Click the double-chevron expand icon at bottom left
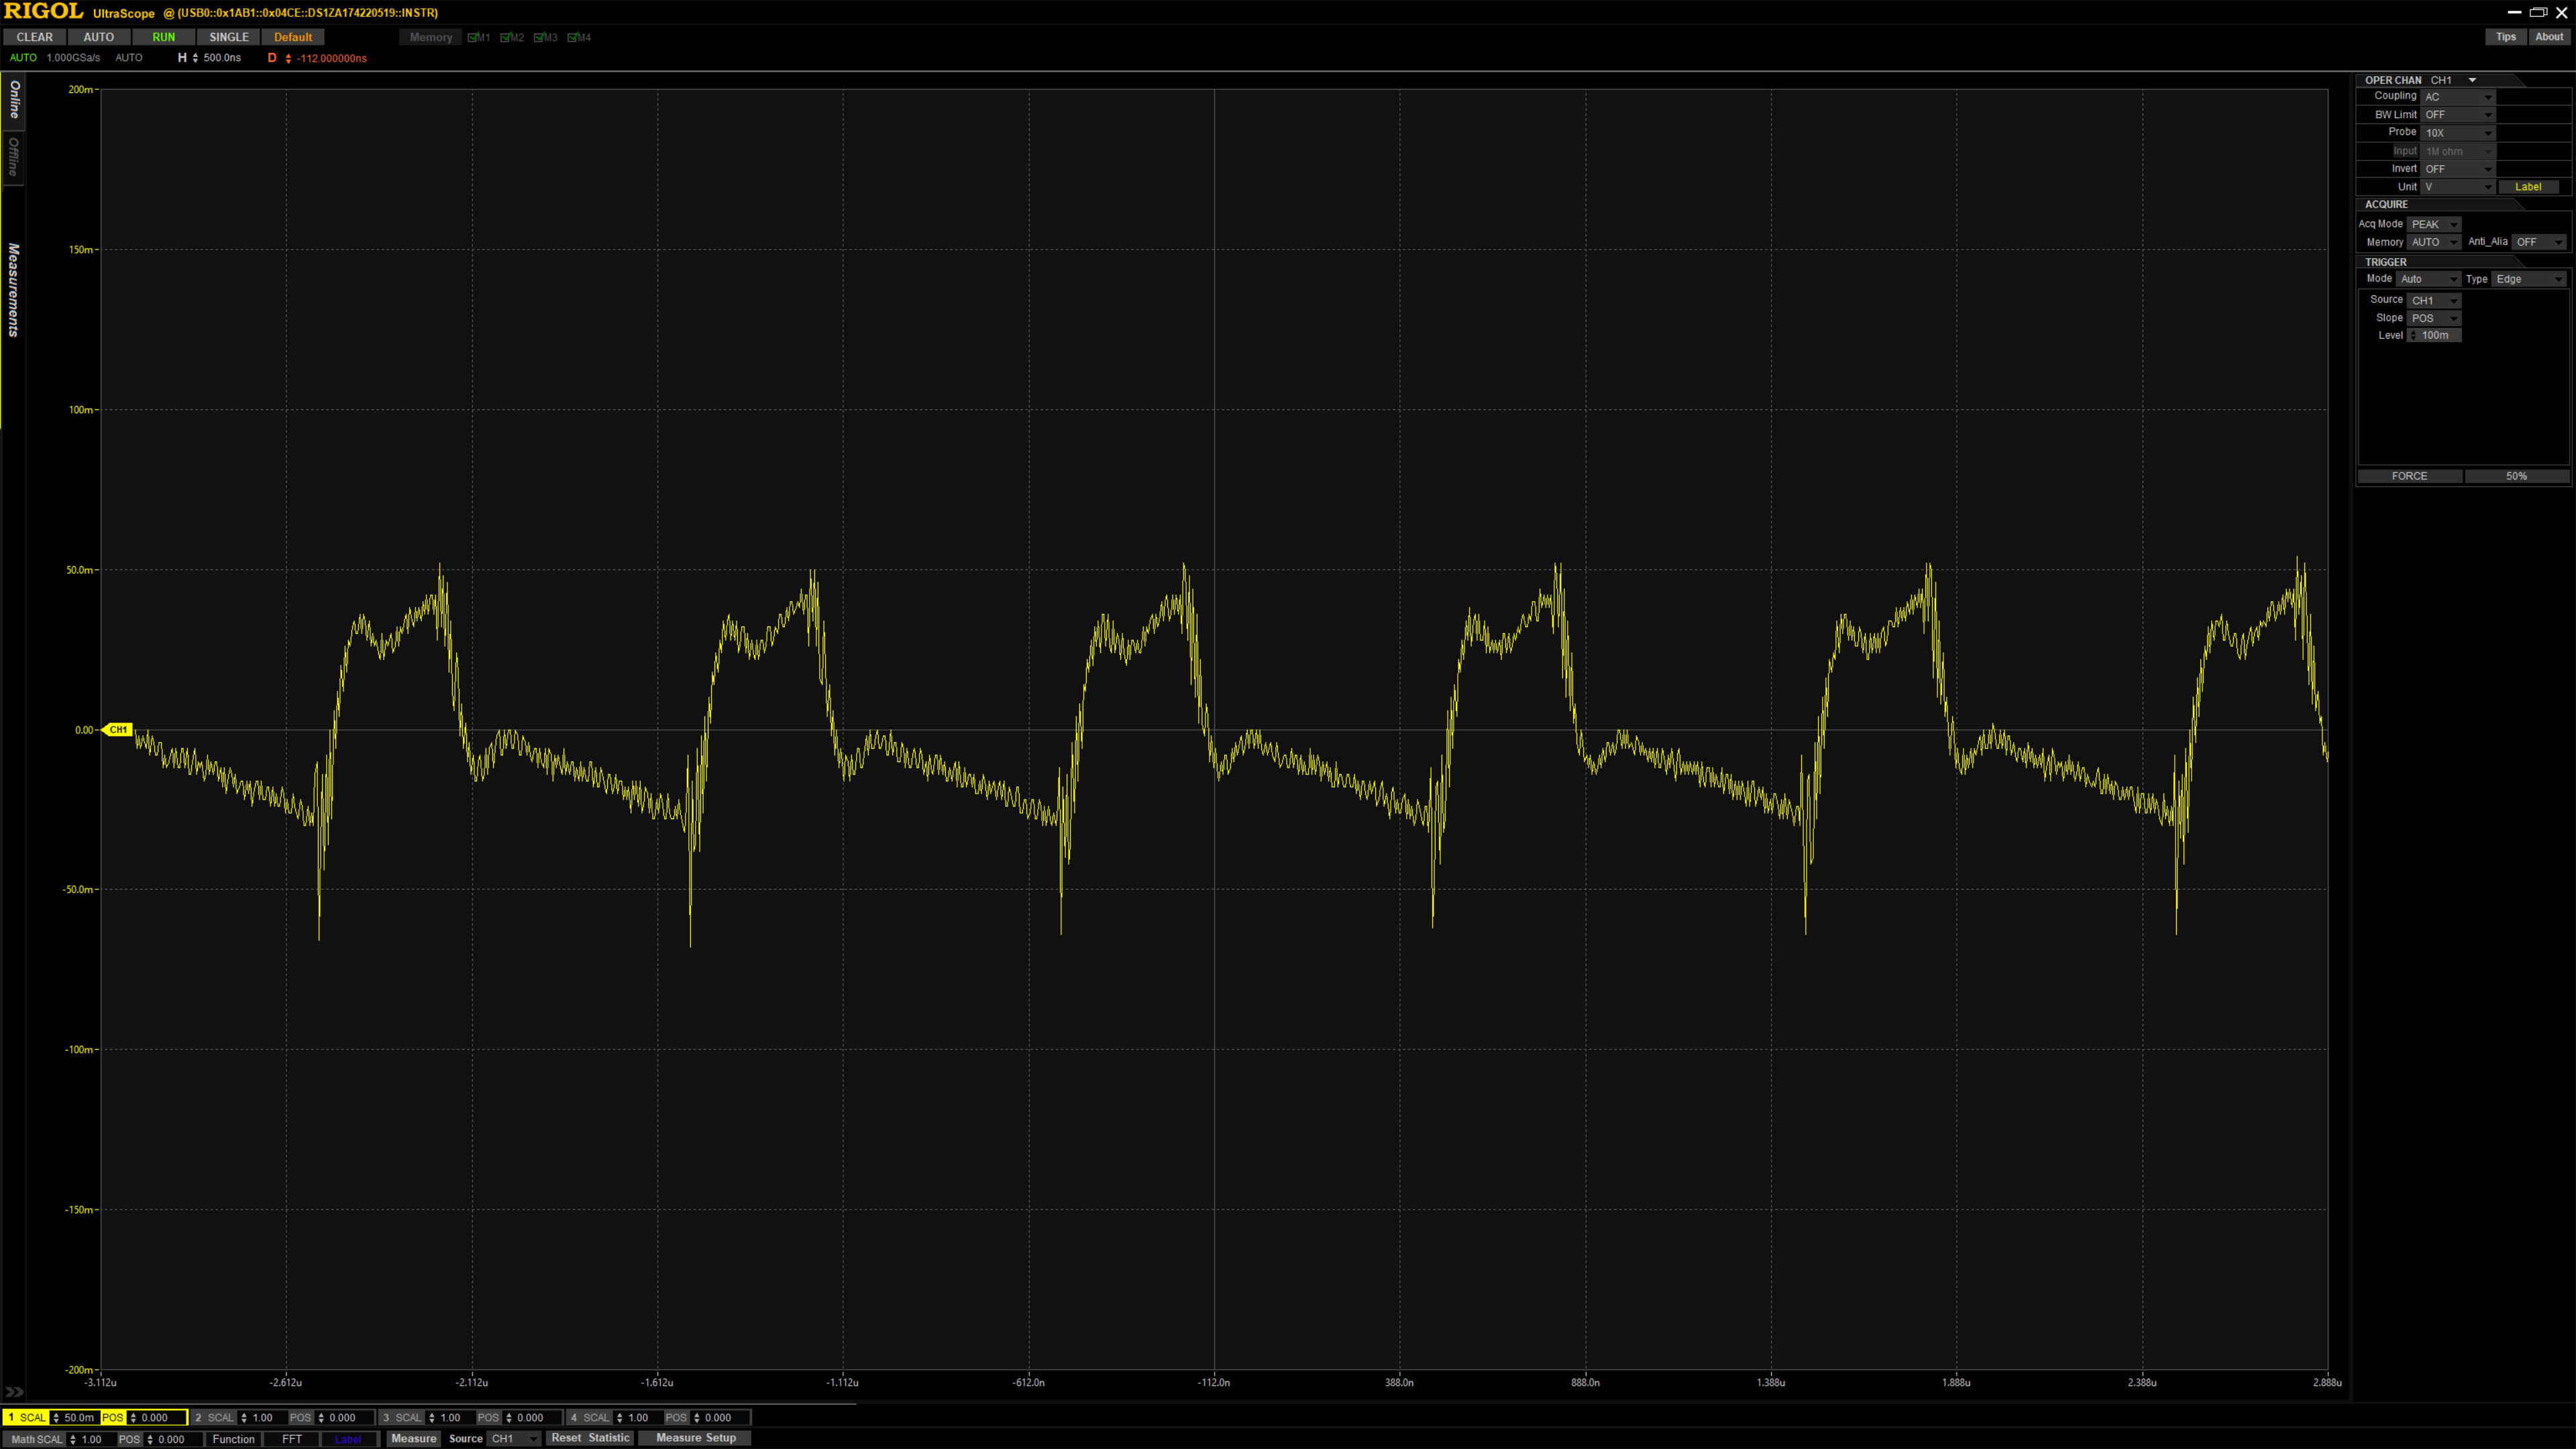The height and width of the screenshot is (1449, 2576). click(14, 1391)
